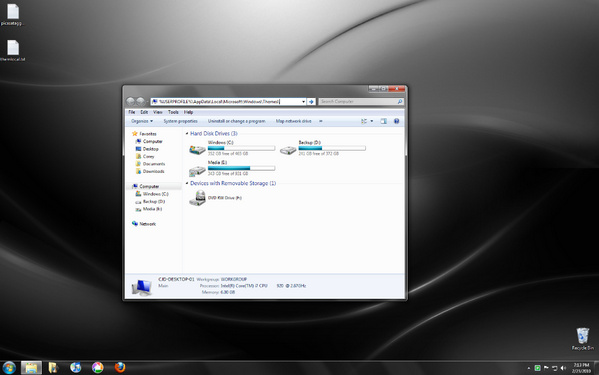Screen dimensions: 599x375
Task: Collapse the Hard Disk Drives group
Action: [x=187, y=134]
